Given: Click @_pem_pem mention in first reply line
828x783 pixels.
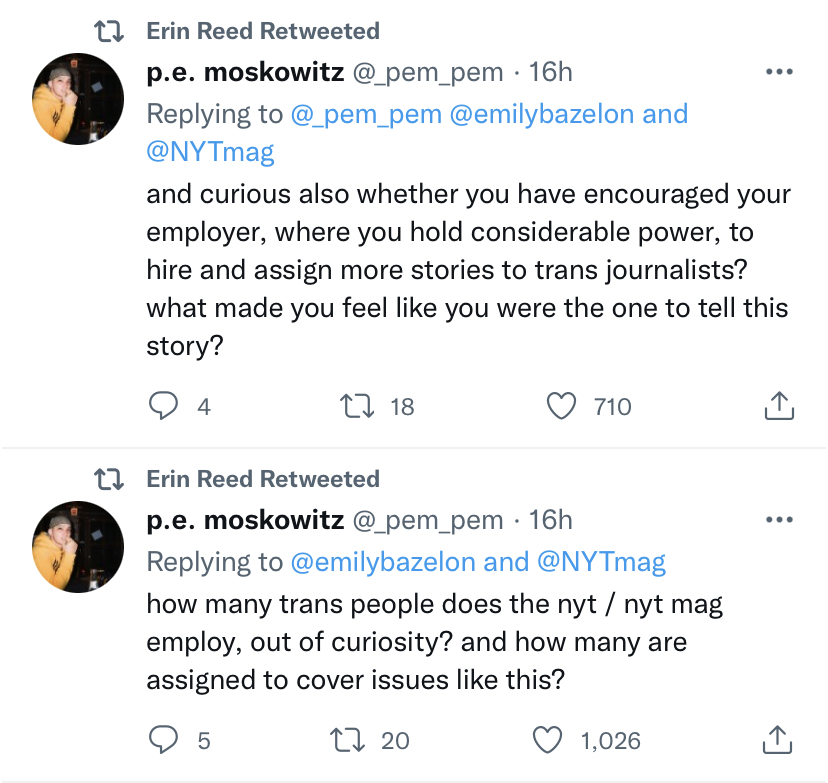Looking at the screenshot, I should coord(366,113).
